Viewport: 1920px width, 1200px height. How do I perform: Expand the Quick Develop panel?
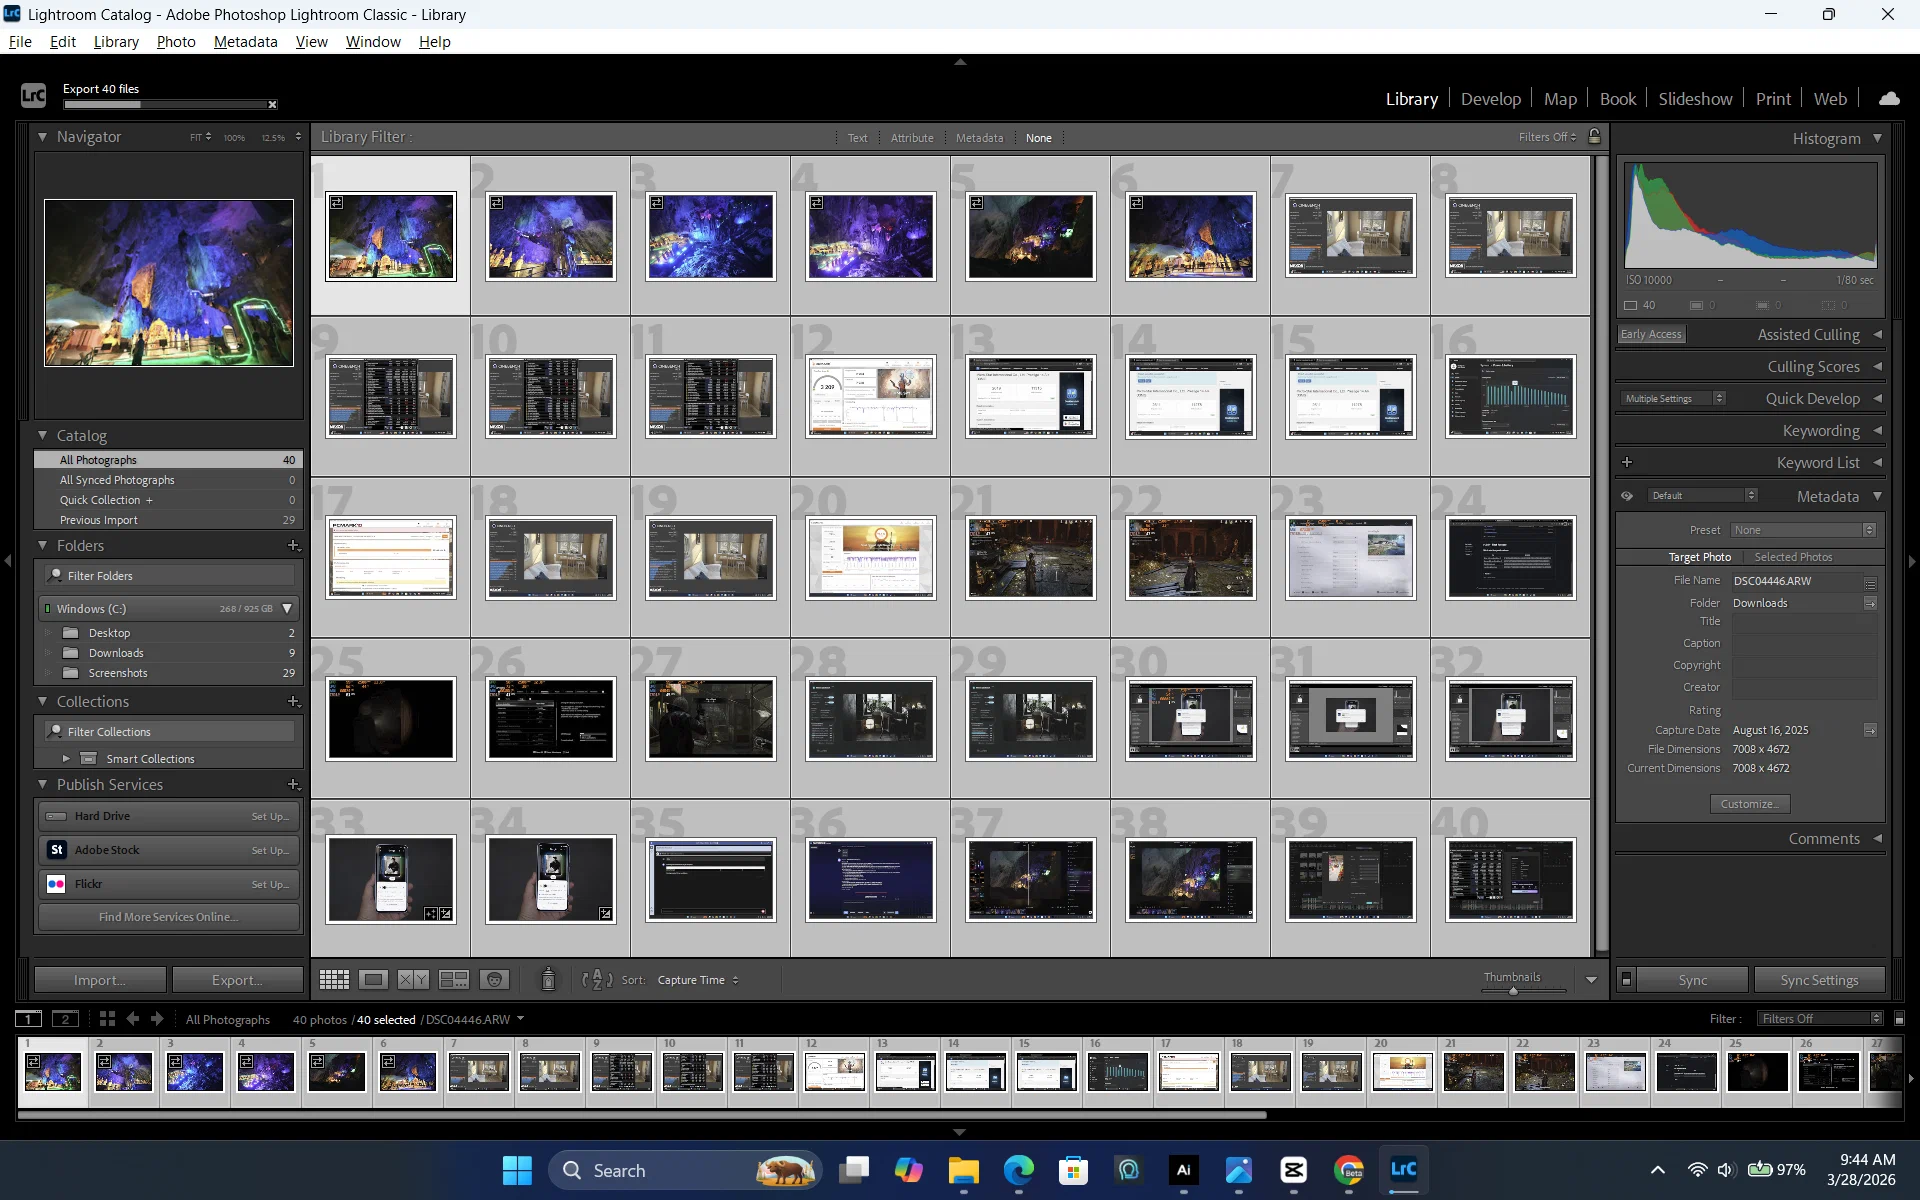pyautogui.click(x=1877, y=398)
